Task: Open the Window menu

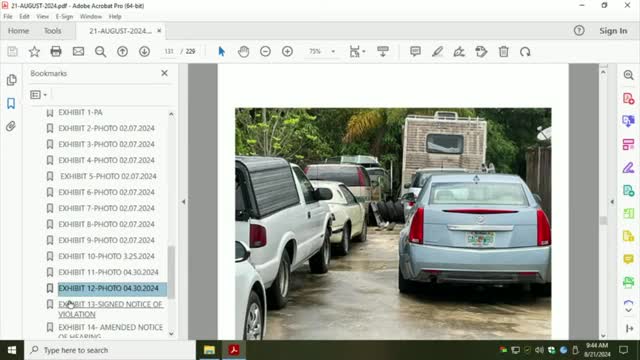Action: click(x=91, y=16)
